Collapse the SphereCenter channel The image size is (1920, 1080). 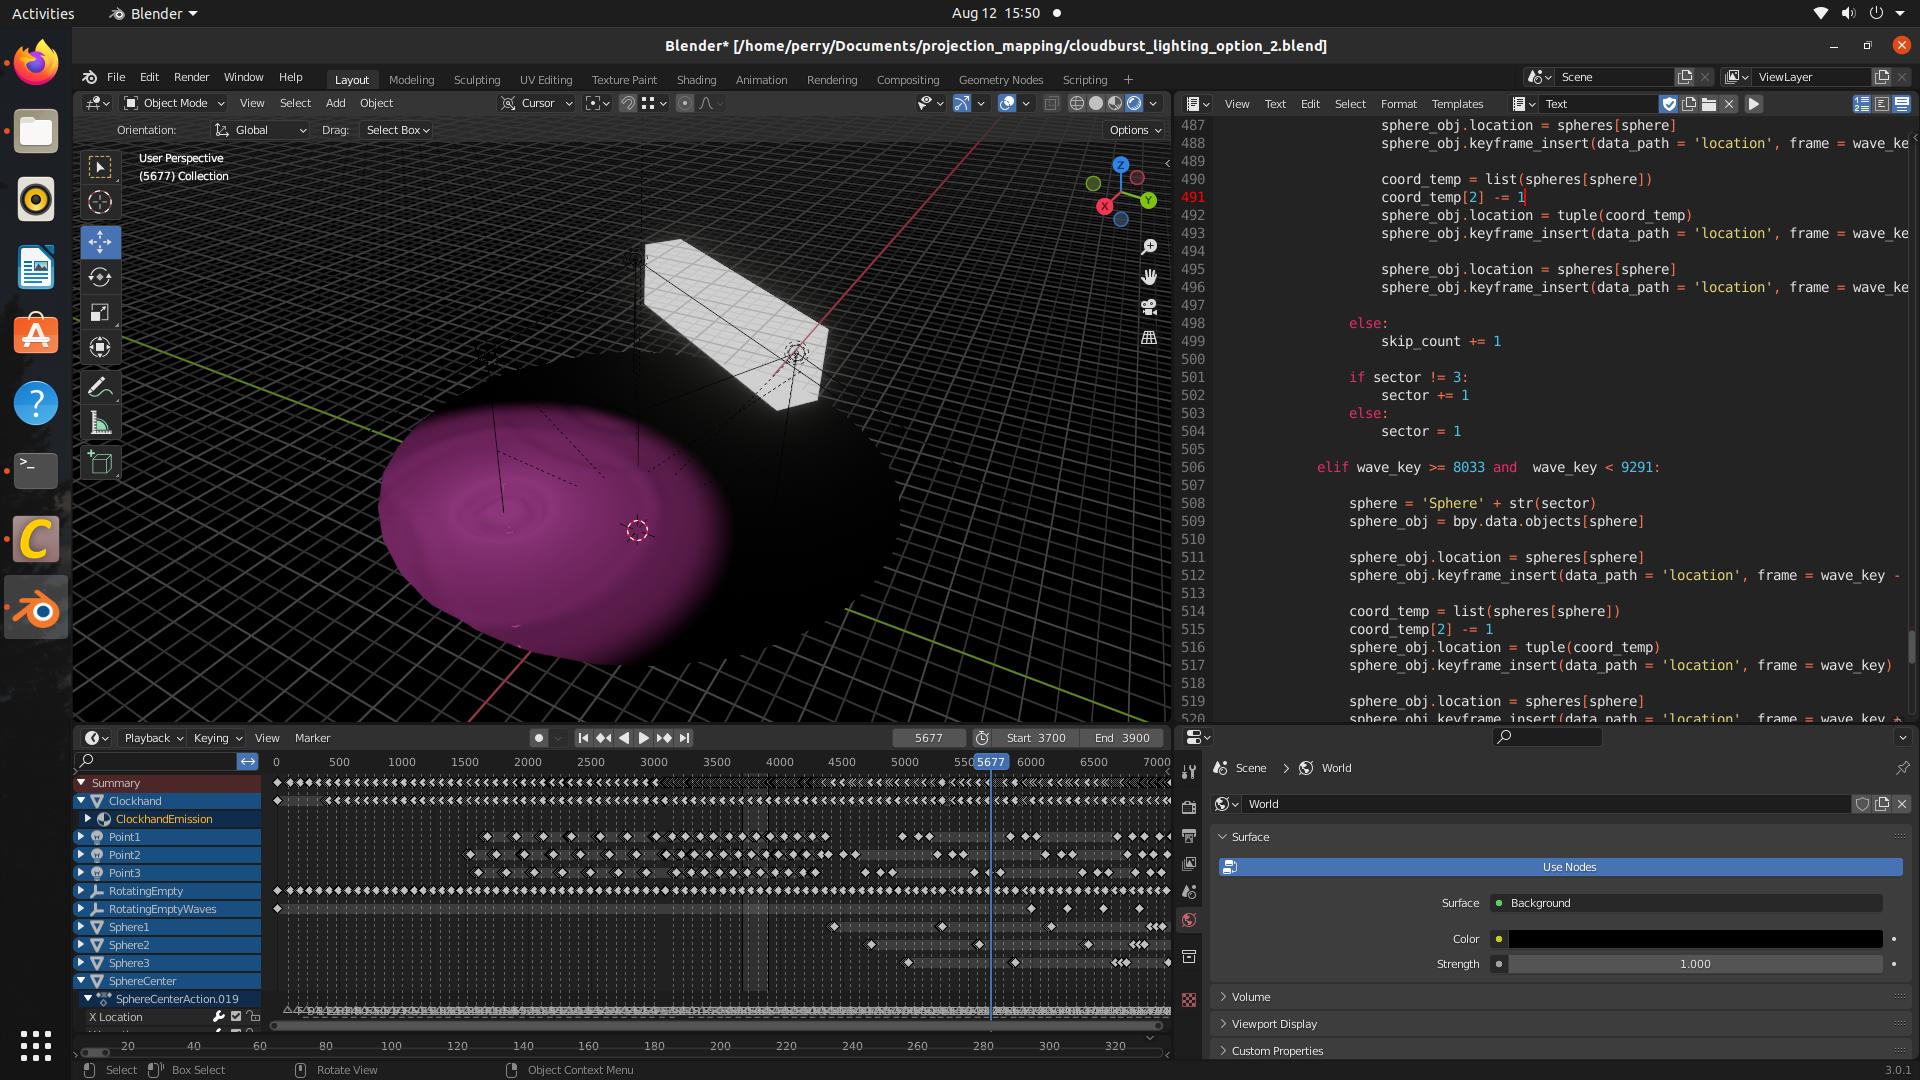[81, 981]
